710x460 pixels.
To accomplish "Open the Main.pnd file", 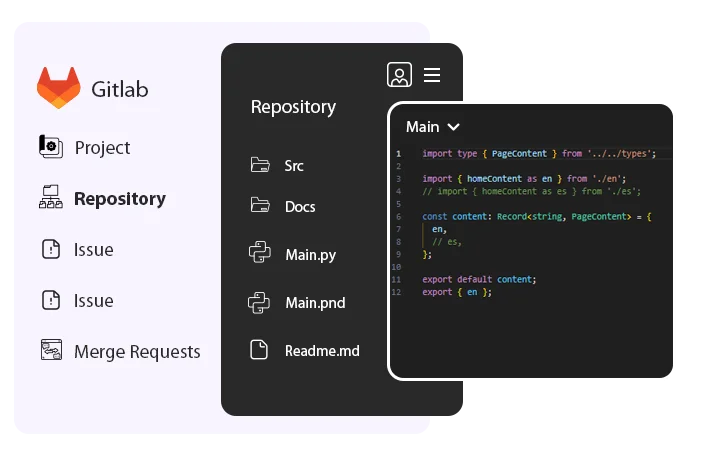I will [315, 302].
